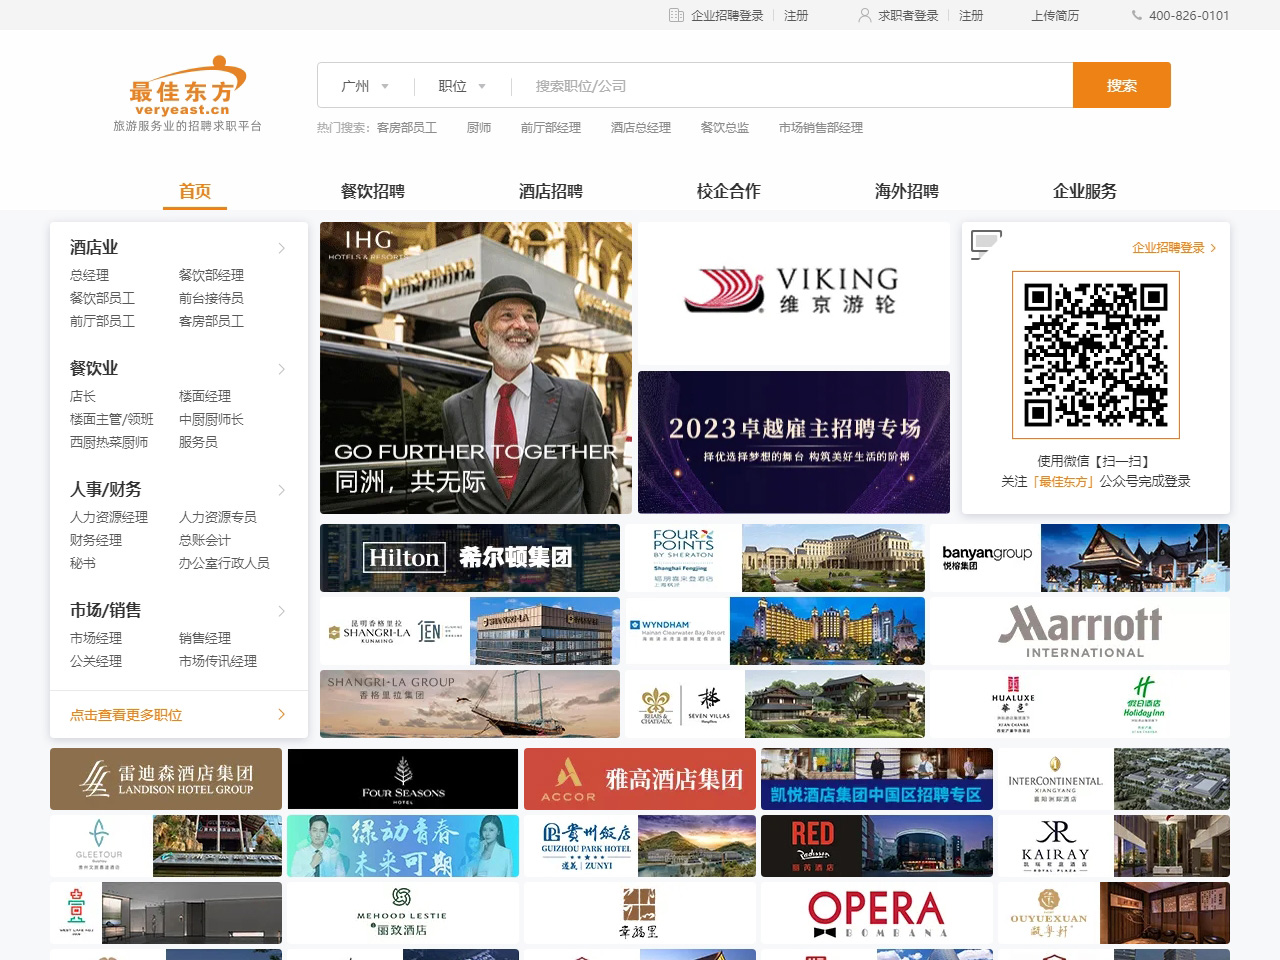Click the WeChat QR code image
The height and width of the screenshot is (960, 1280).
tap(1096, 355)
